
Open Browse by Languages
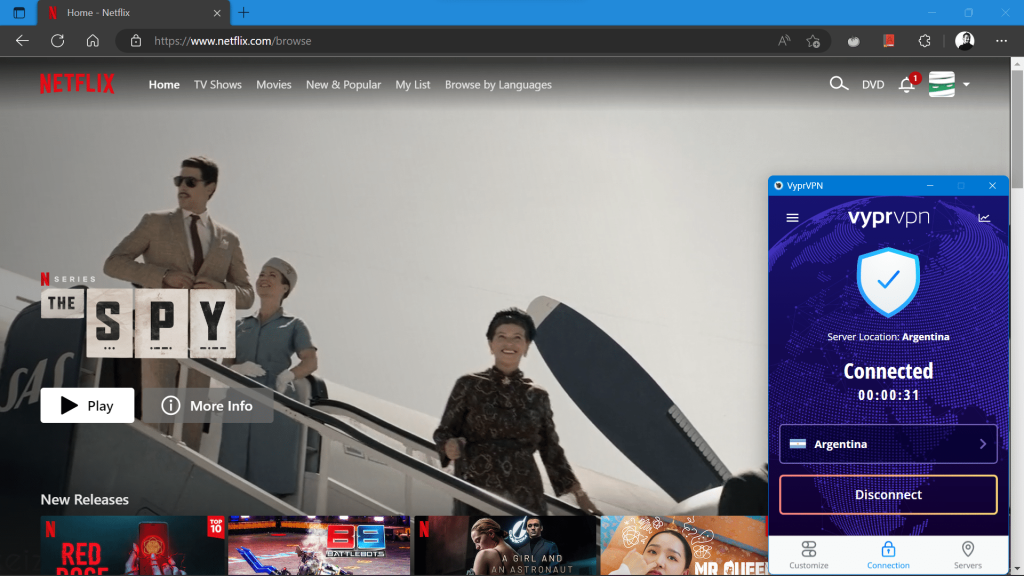point(498,85)
